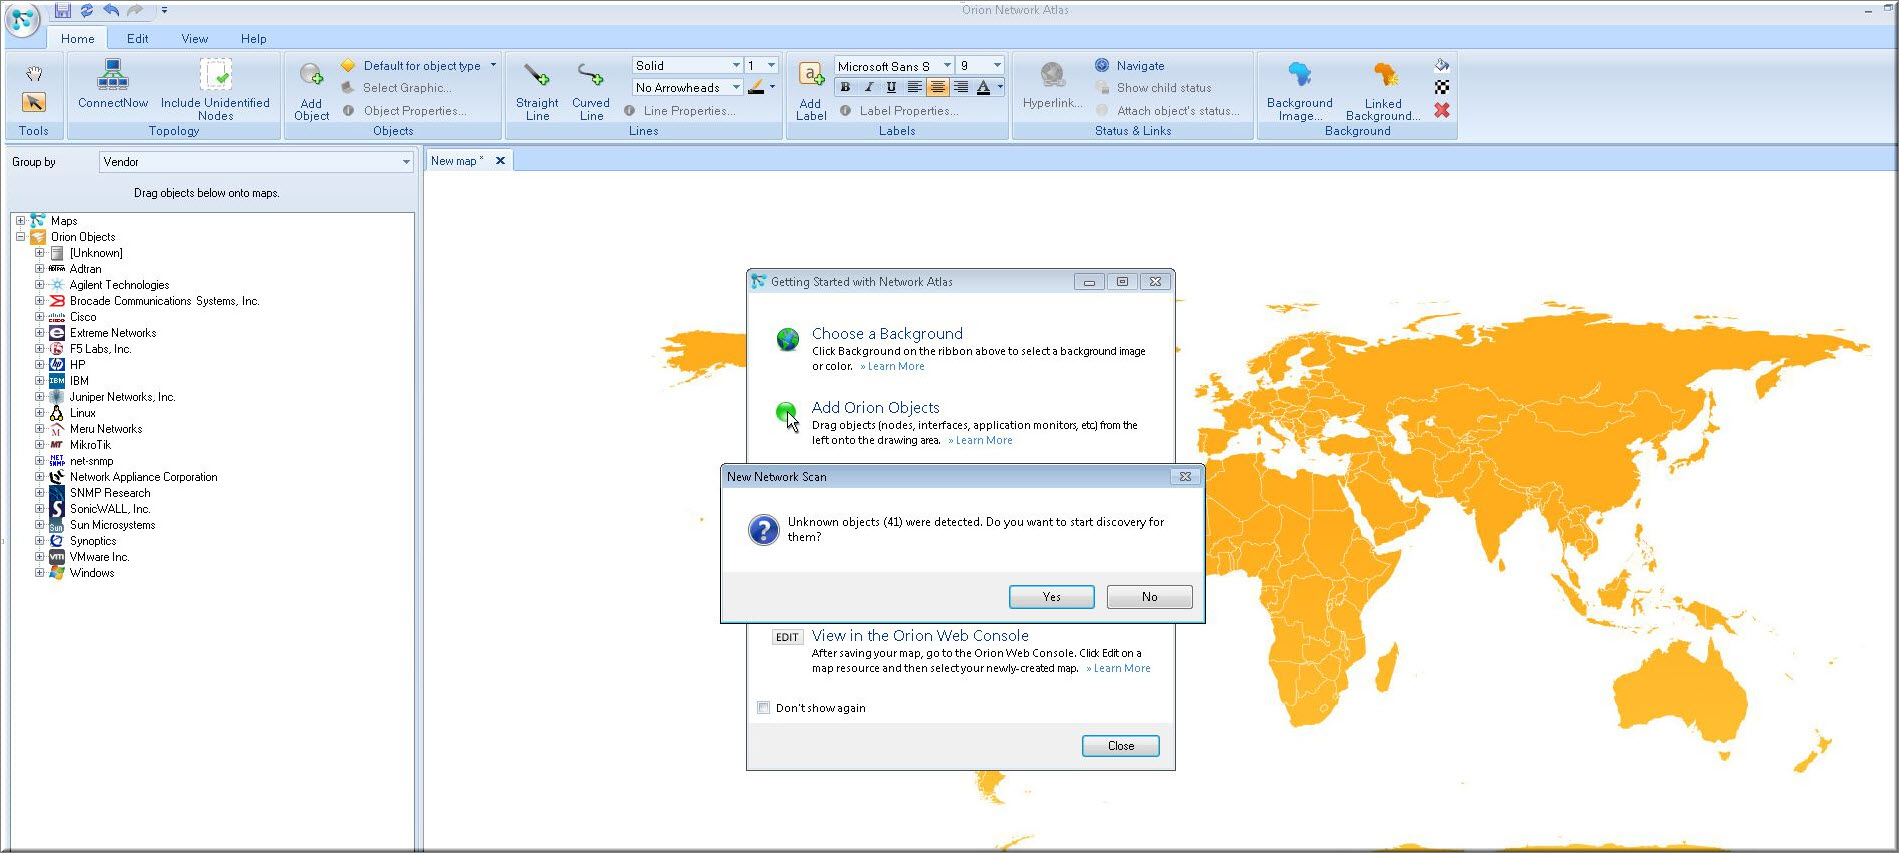Click the Customize Quick Access Toolbar arrow
This screenshot has height=853, width=1899.
[164, 10]
